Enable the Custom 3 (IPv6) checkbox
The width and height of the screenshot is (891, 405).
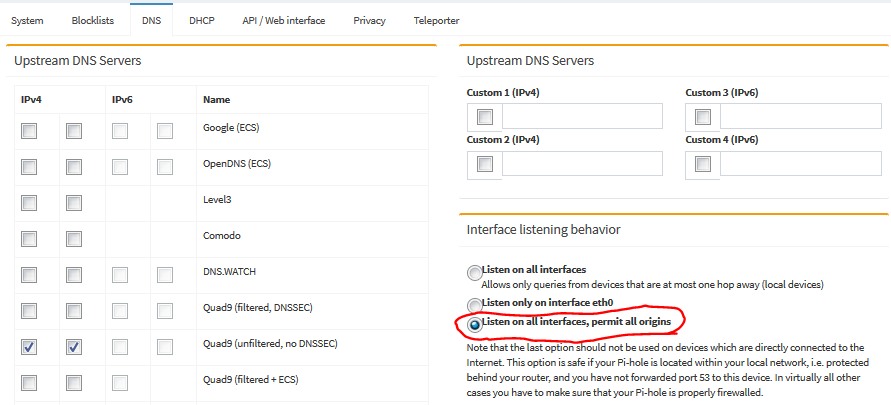[x=703, y=117]
